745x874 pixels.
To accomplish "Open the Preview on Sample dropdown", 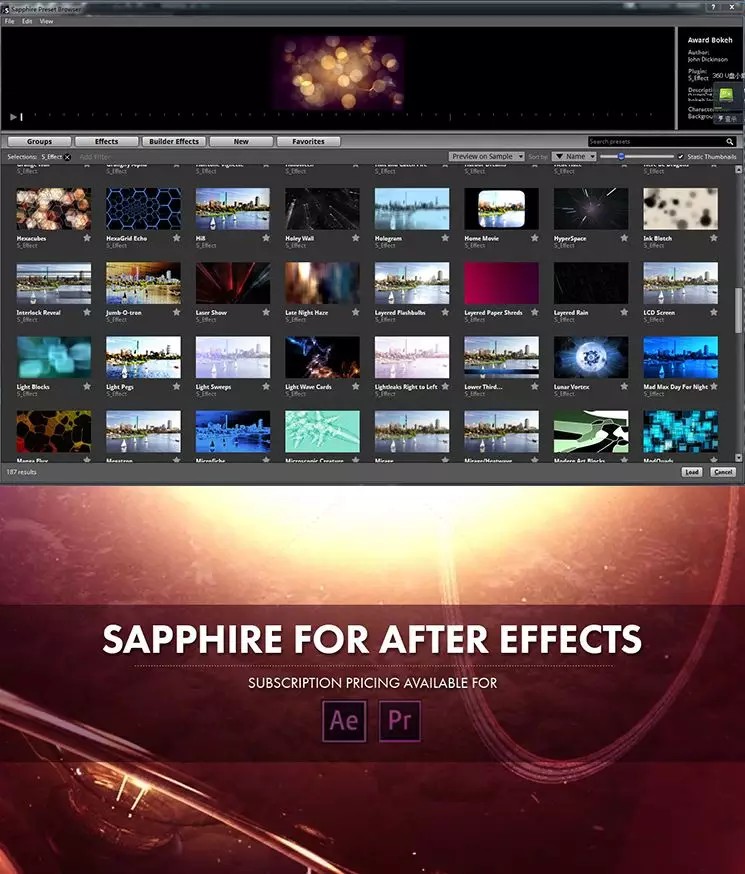I will click(x=487, y=157).
